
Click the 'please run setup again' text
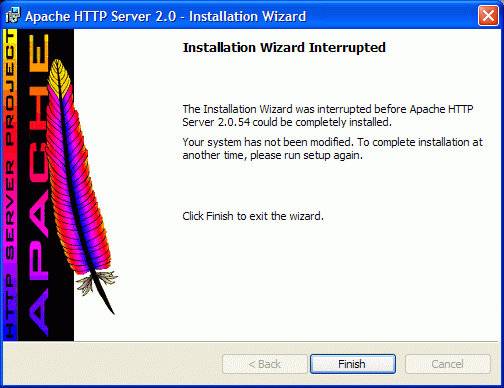[306, 156]
